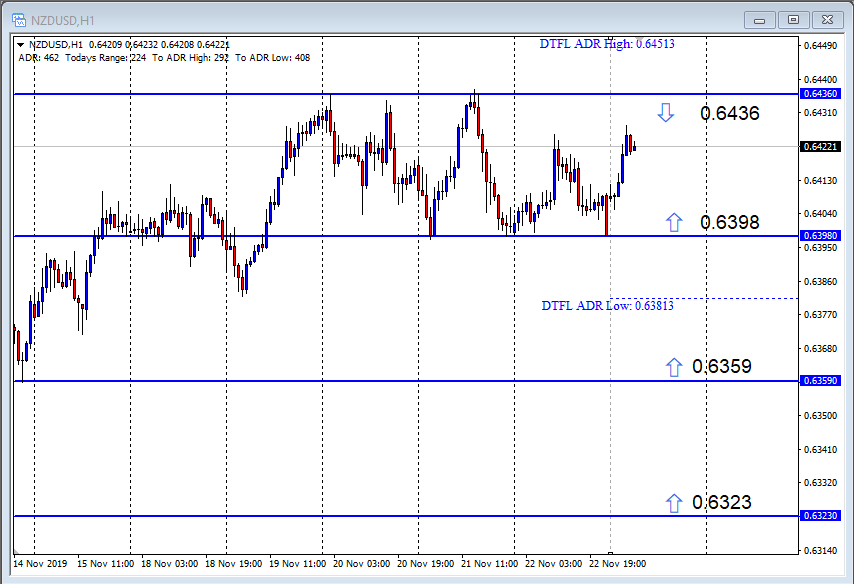Viewport: 854px width, 584px height.
Task: Click the 0.64040 price scale value
Action: coord(820,214)
